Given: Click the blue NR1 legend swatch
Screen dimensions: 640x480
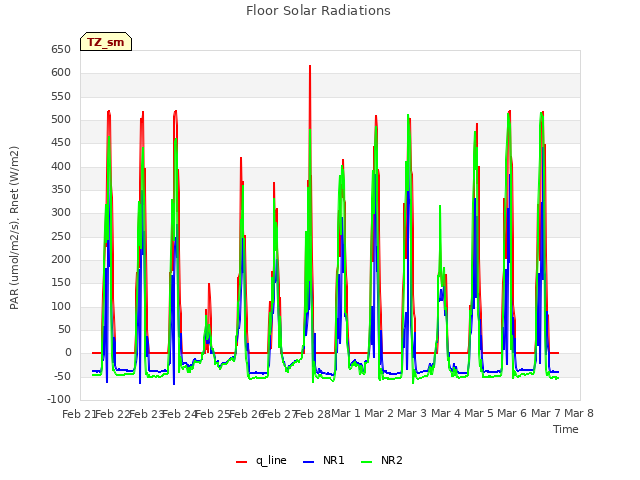Looking at the screenshot, I should click(x=309, y=462).
